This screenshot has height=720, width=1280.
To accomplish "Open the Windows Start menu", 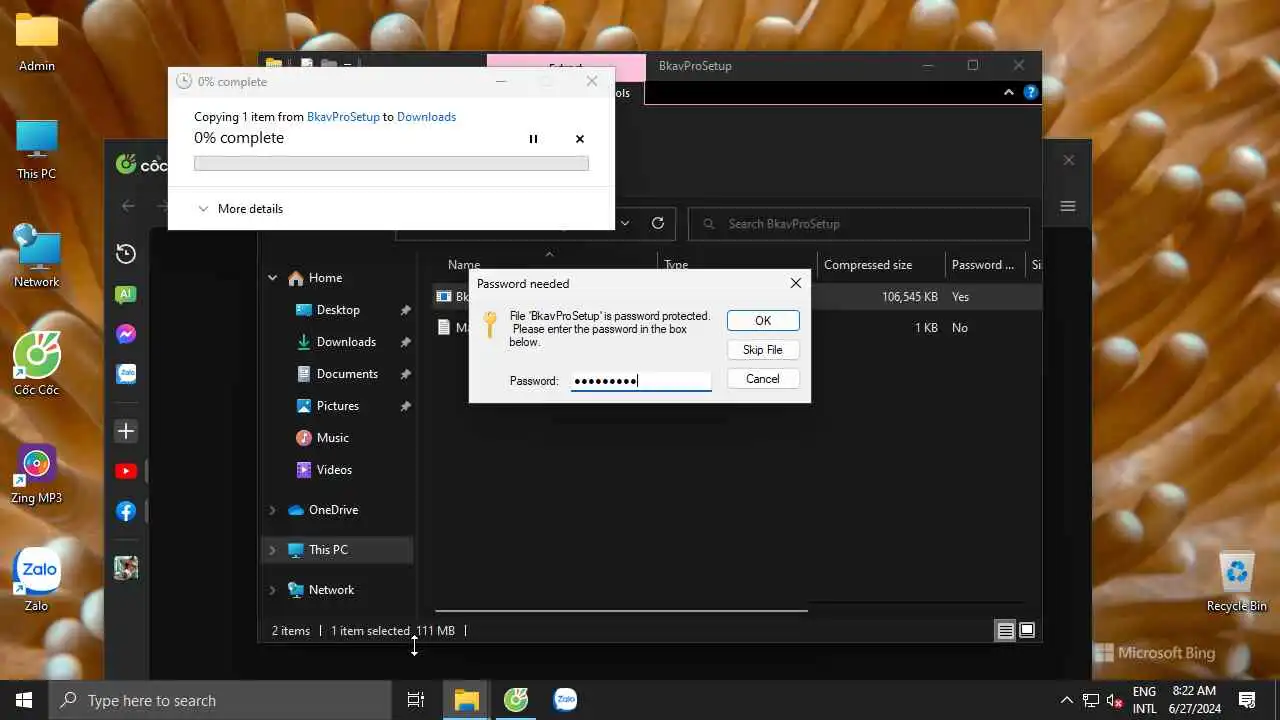I will [x=24, y=700].
